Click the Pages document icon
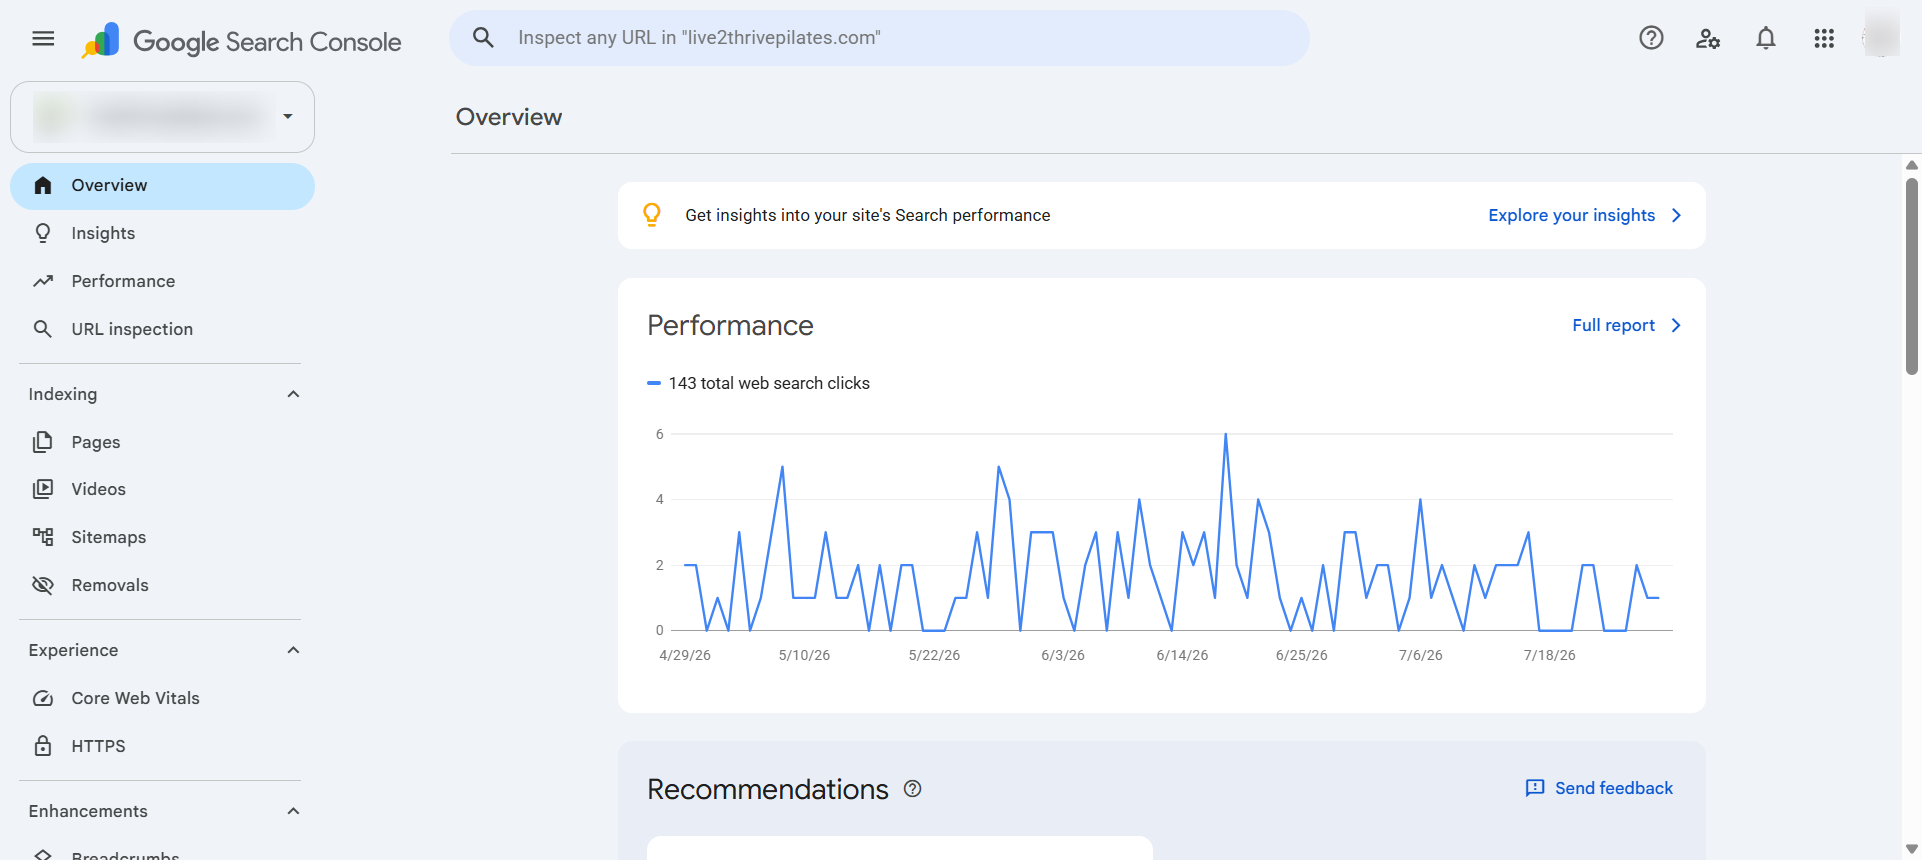 (x=43, y=442)
